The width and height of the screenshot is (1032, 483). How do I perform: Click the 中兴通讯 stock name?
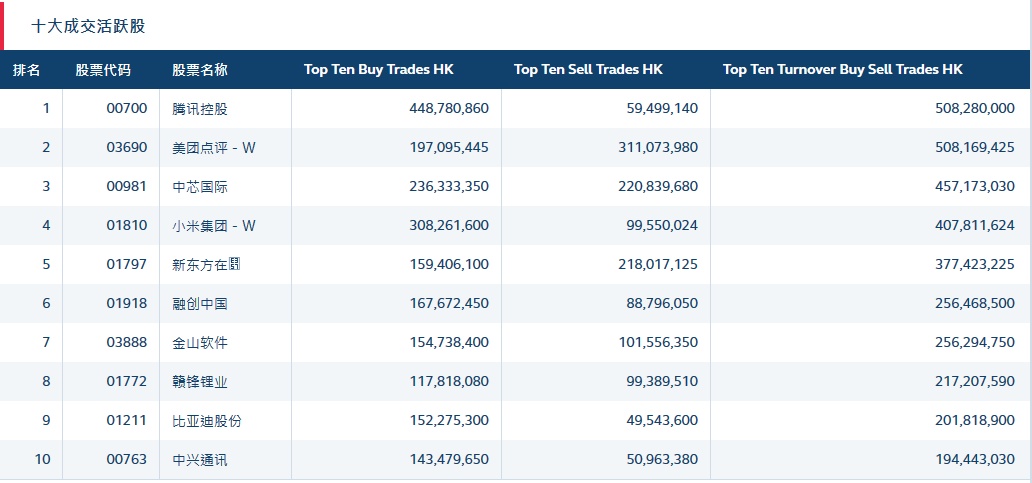click(200, 460)
